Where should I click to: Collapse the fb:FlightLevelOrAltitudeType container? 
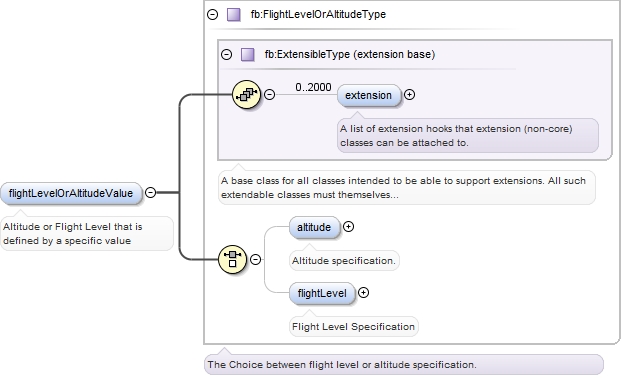(213, 15)
